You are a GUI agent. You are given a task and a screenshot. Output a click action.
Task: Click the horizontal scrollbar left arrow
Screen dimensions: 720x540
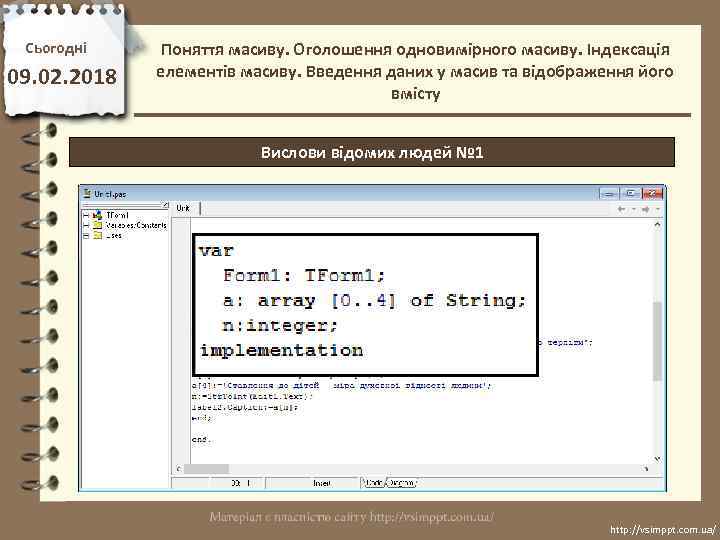pyautogui.click(x=179, y=469)
